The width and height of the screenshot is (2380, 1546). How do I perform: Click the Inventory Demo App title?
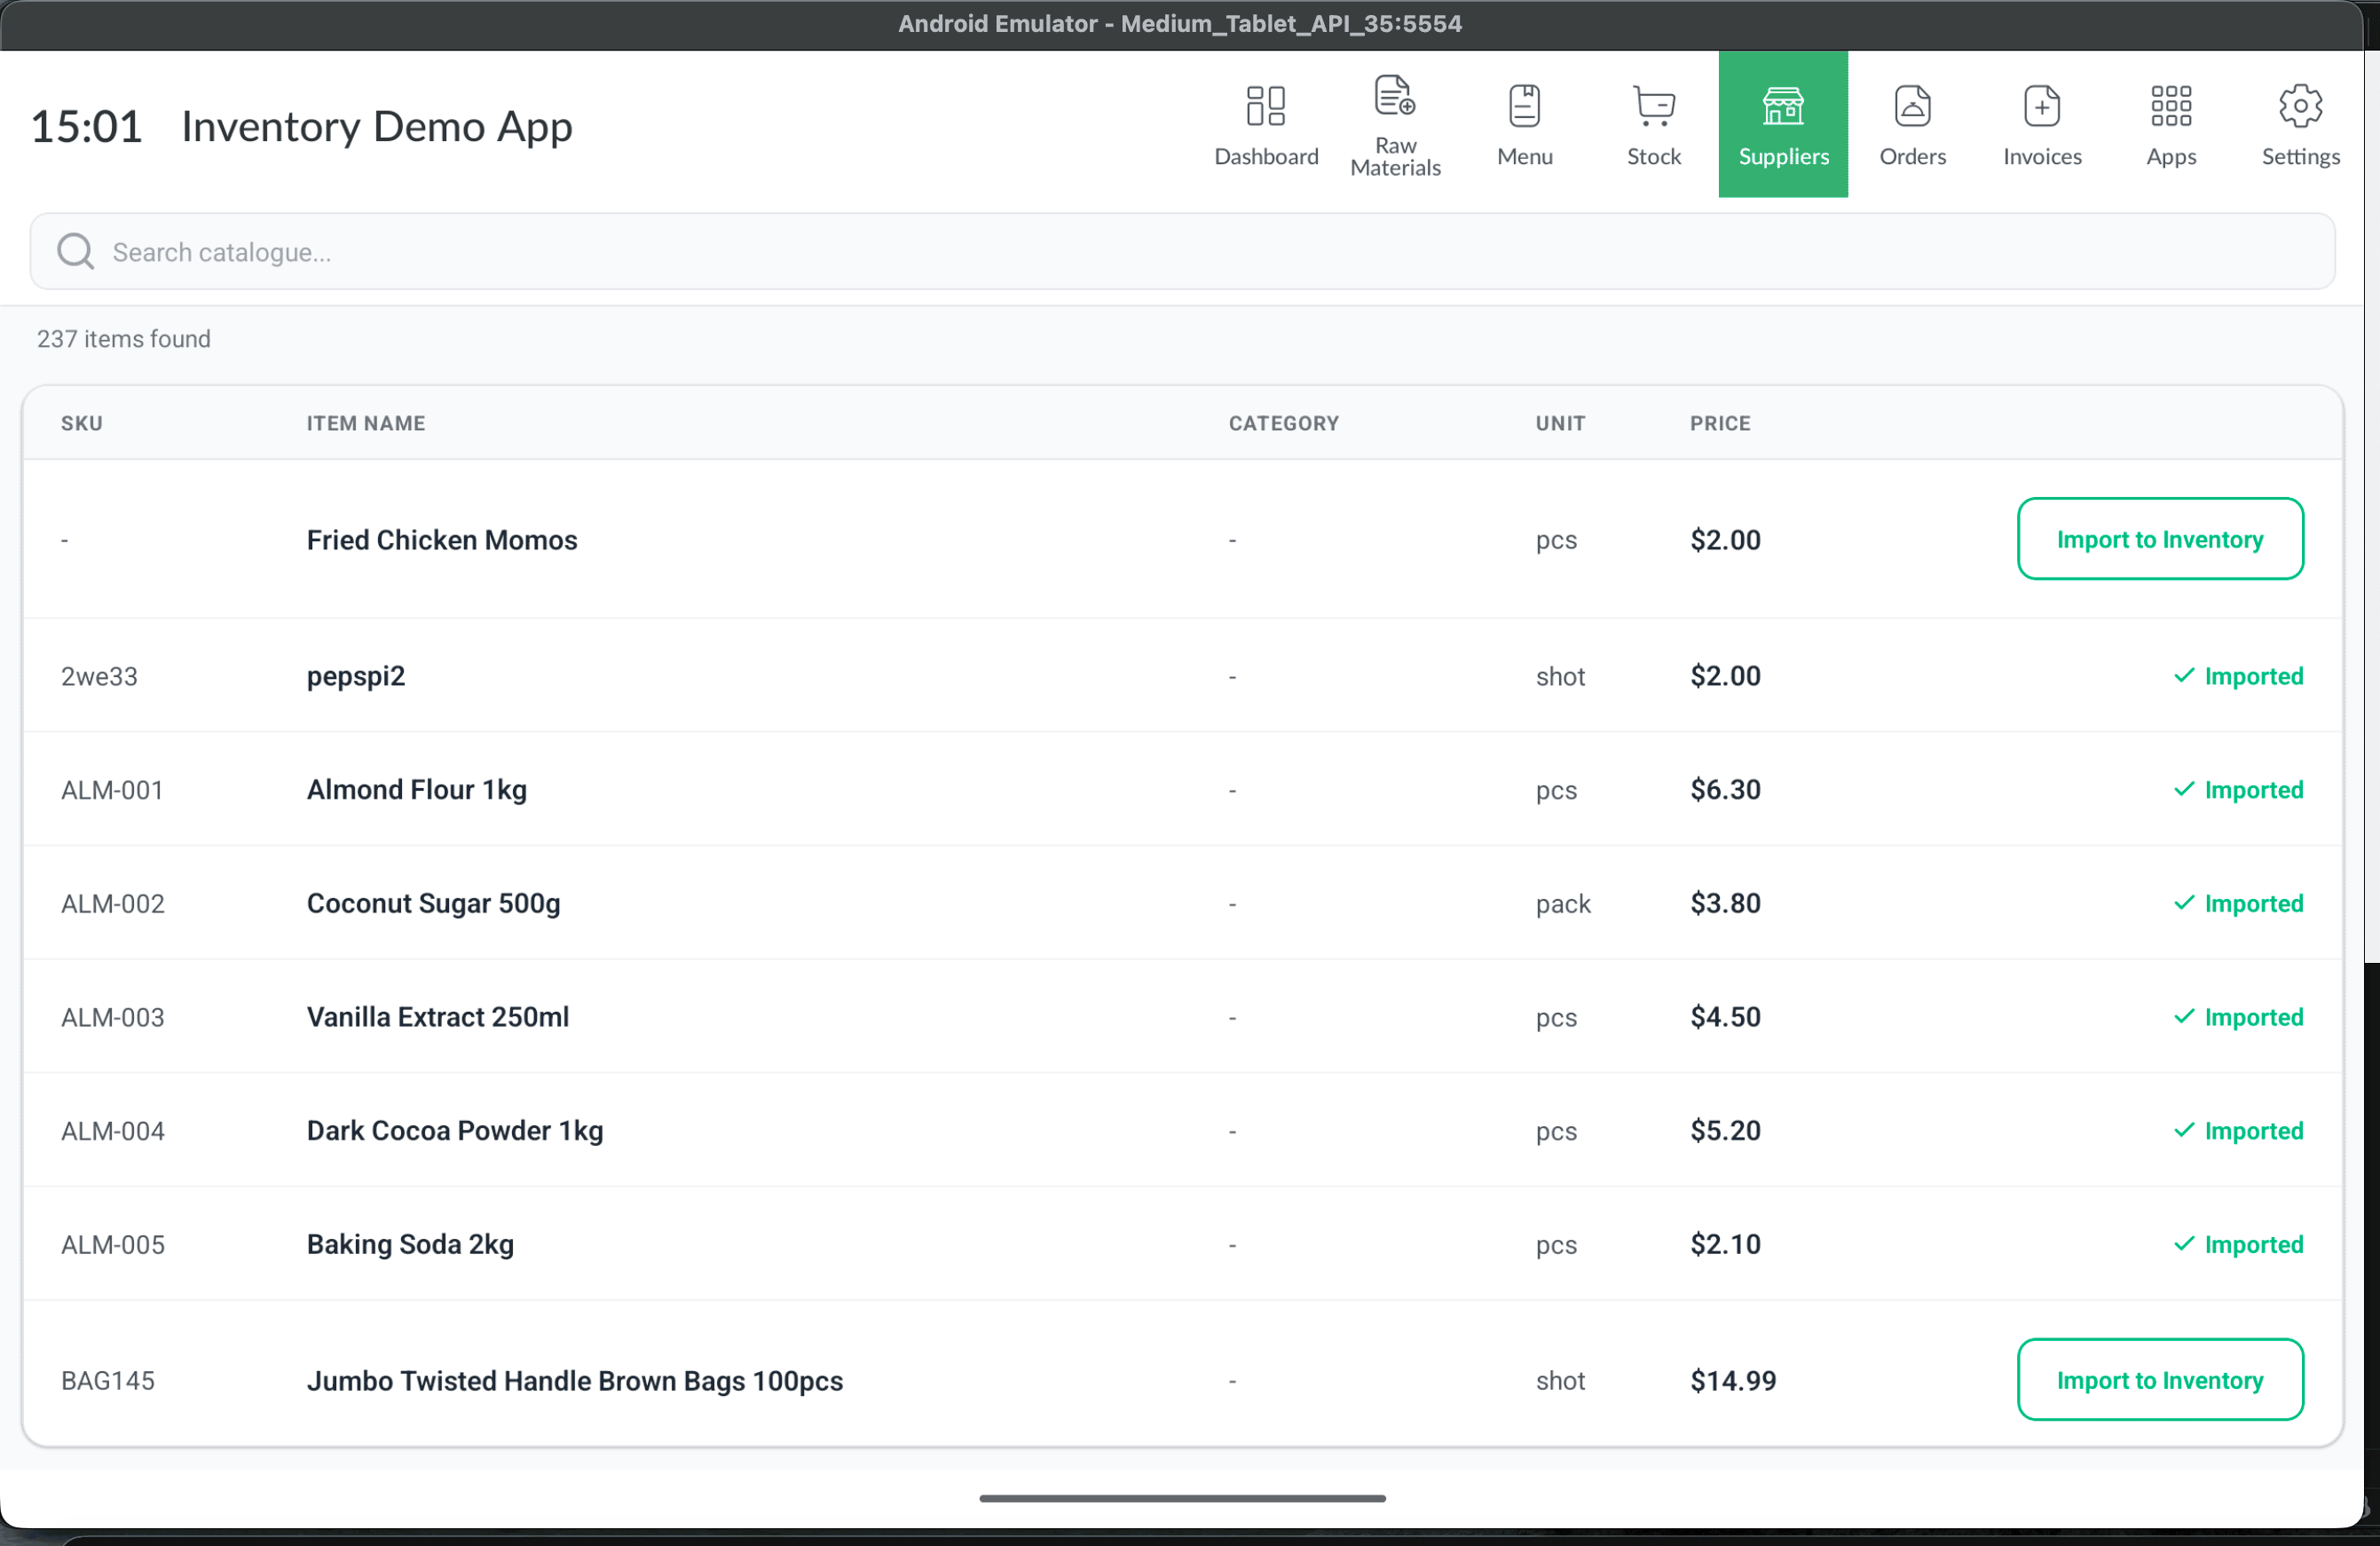coord(377,127)
